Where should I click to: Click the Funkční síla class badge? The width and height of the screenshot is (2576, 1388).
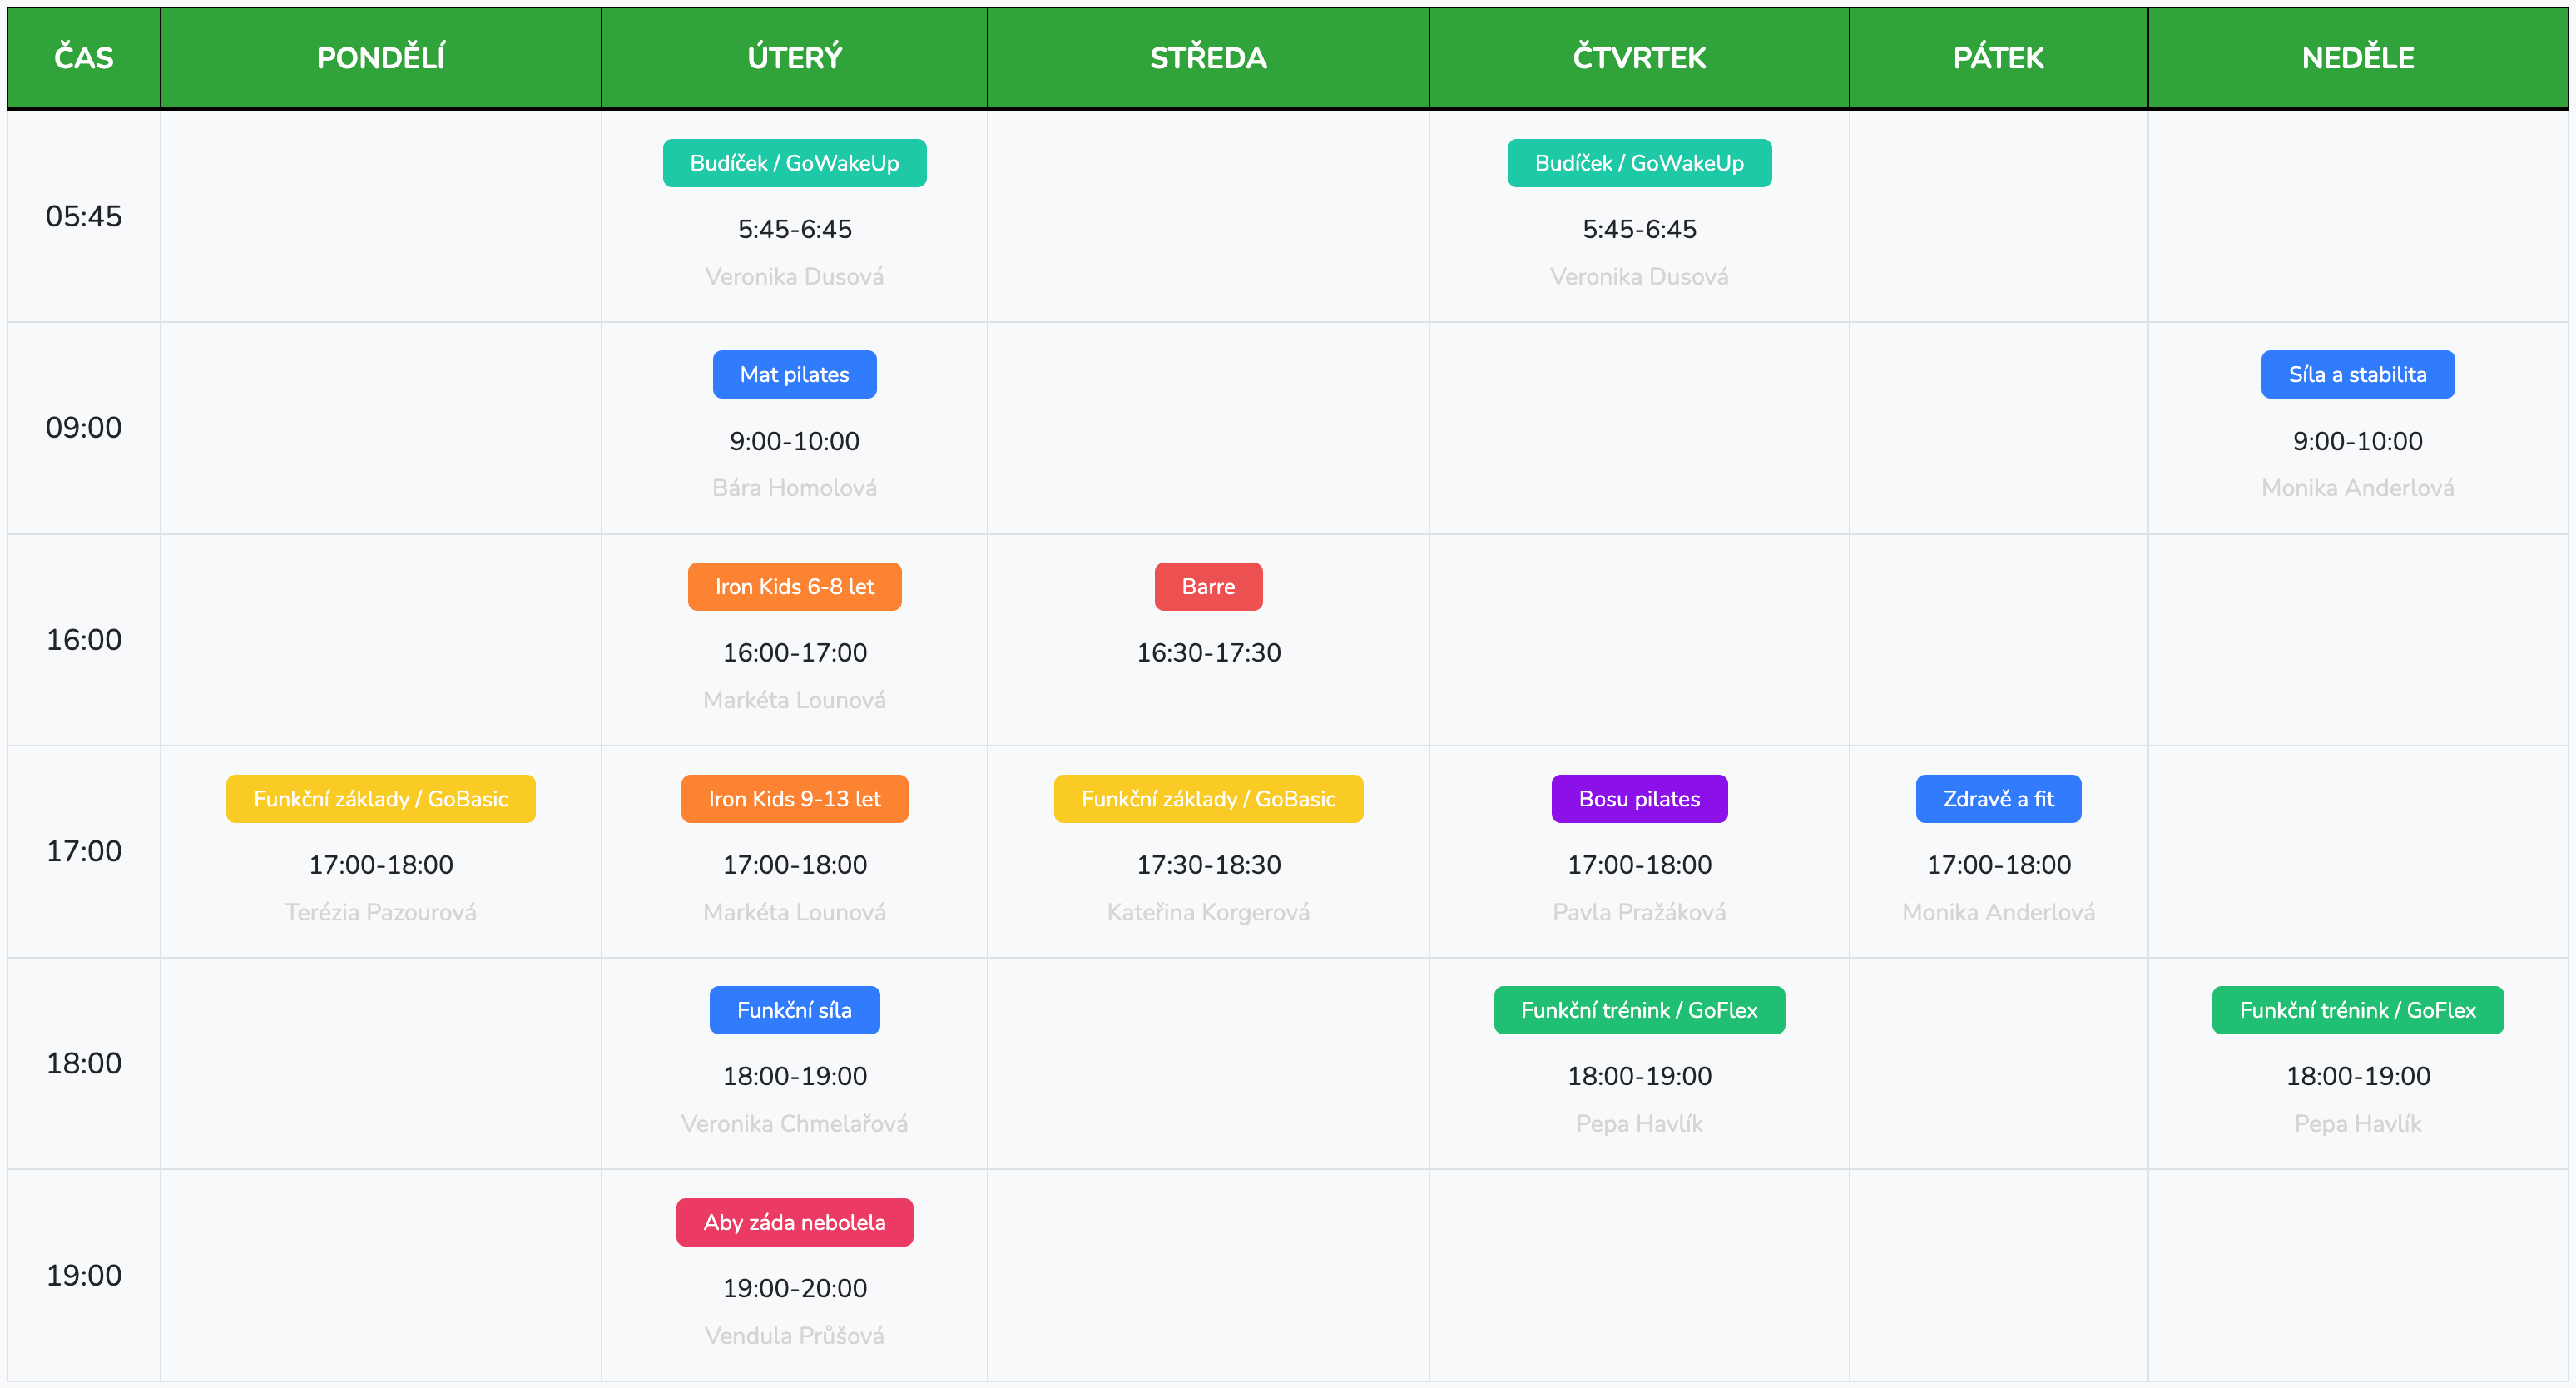click(x=794, y=1010)
